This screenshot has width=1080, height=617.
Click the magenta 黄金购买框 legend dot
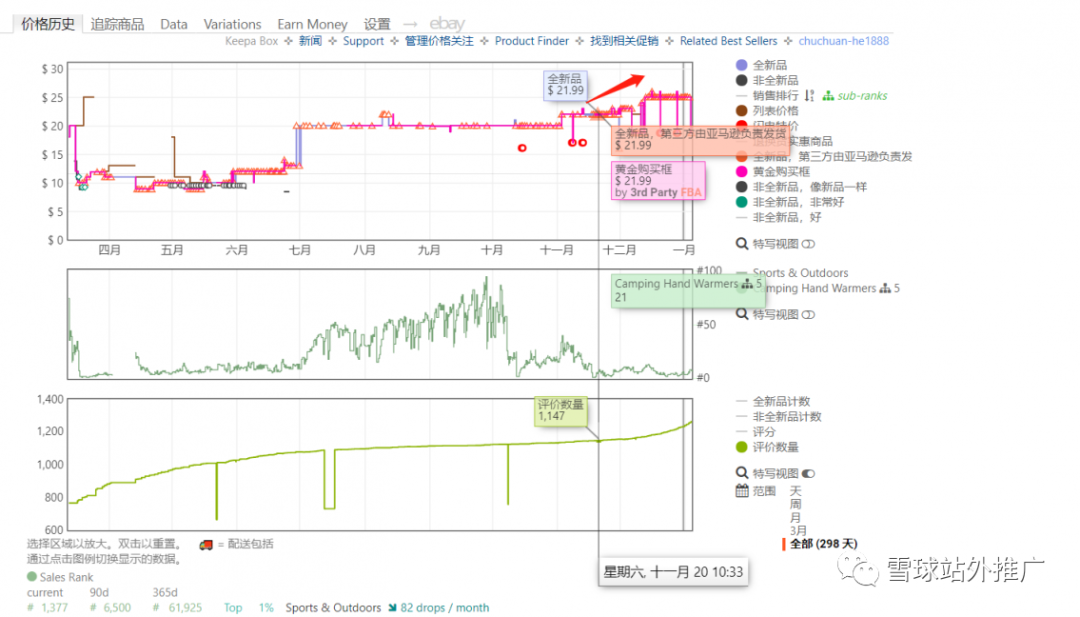[x=742, y=171]
